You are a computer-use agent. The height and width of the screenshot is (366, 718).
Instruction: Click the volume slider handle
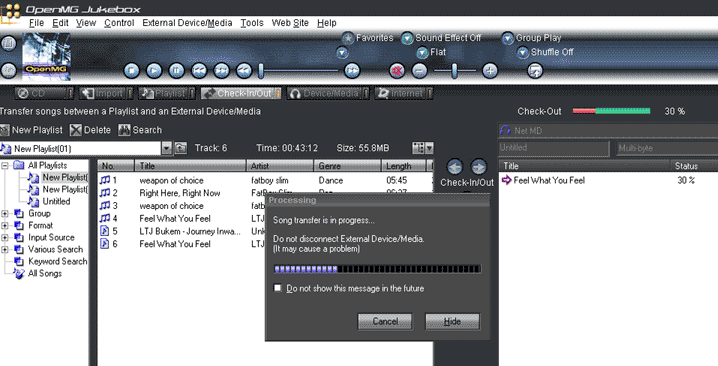pyautogui.click(x=454, y=71)
